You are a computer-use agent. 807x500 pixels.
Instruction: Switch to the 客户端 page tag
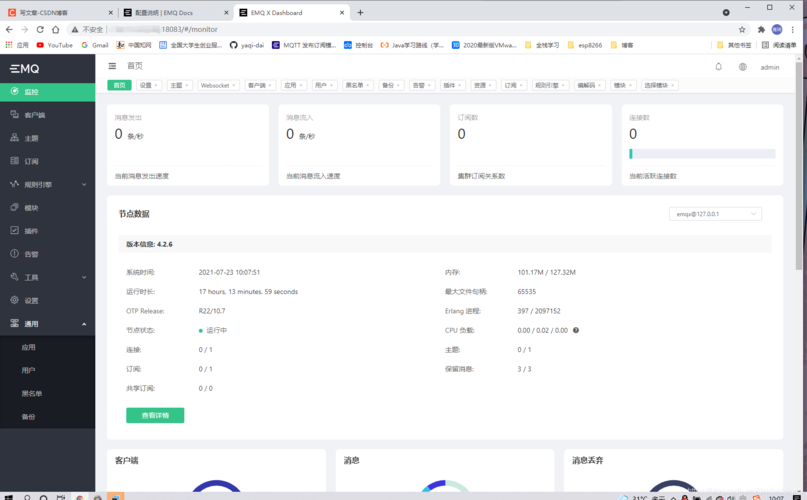click(260, 85)
